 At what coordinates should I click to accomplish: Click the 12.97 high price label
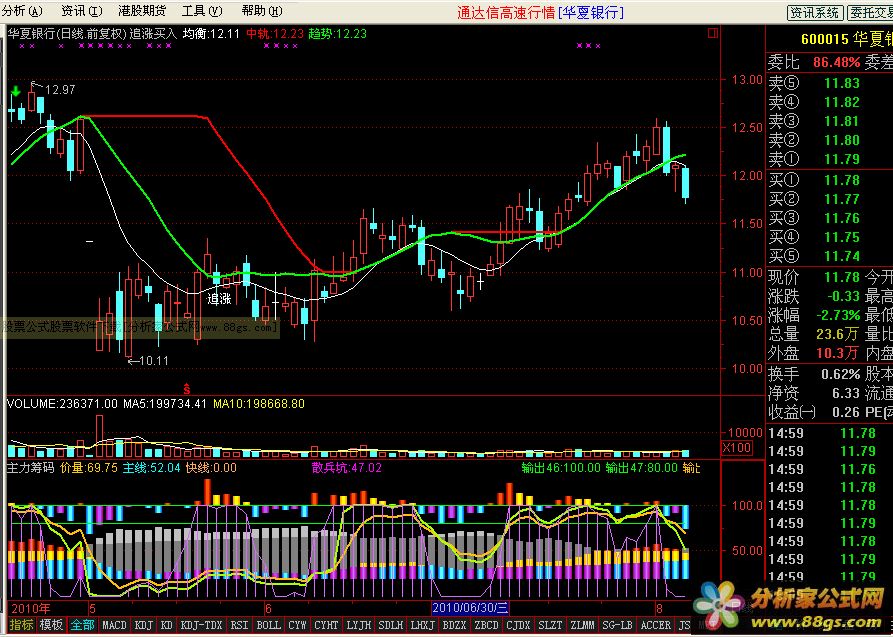[60, 89]
